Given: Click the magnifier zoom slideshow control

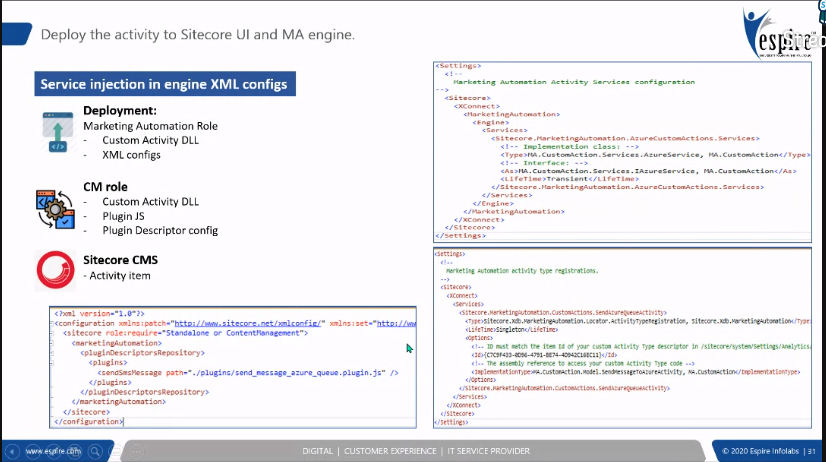Looking at the screenshot, I should 95,451.
